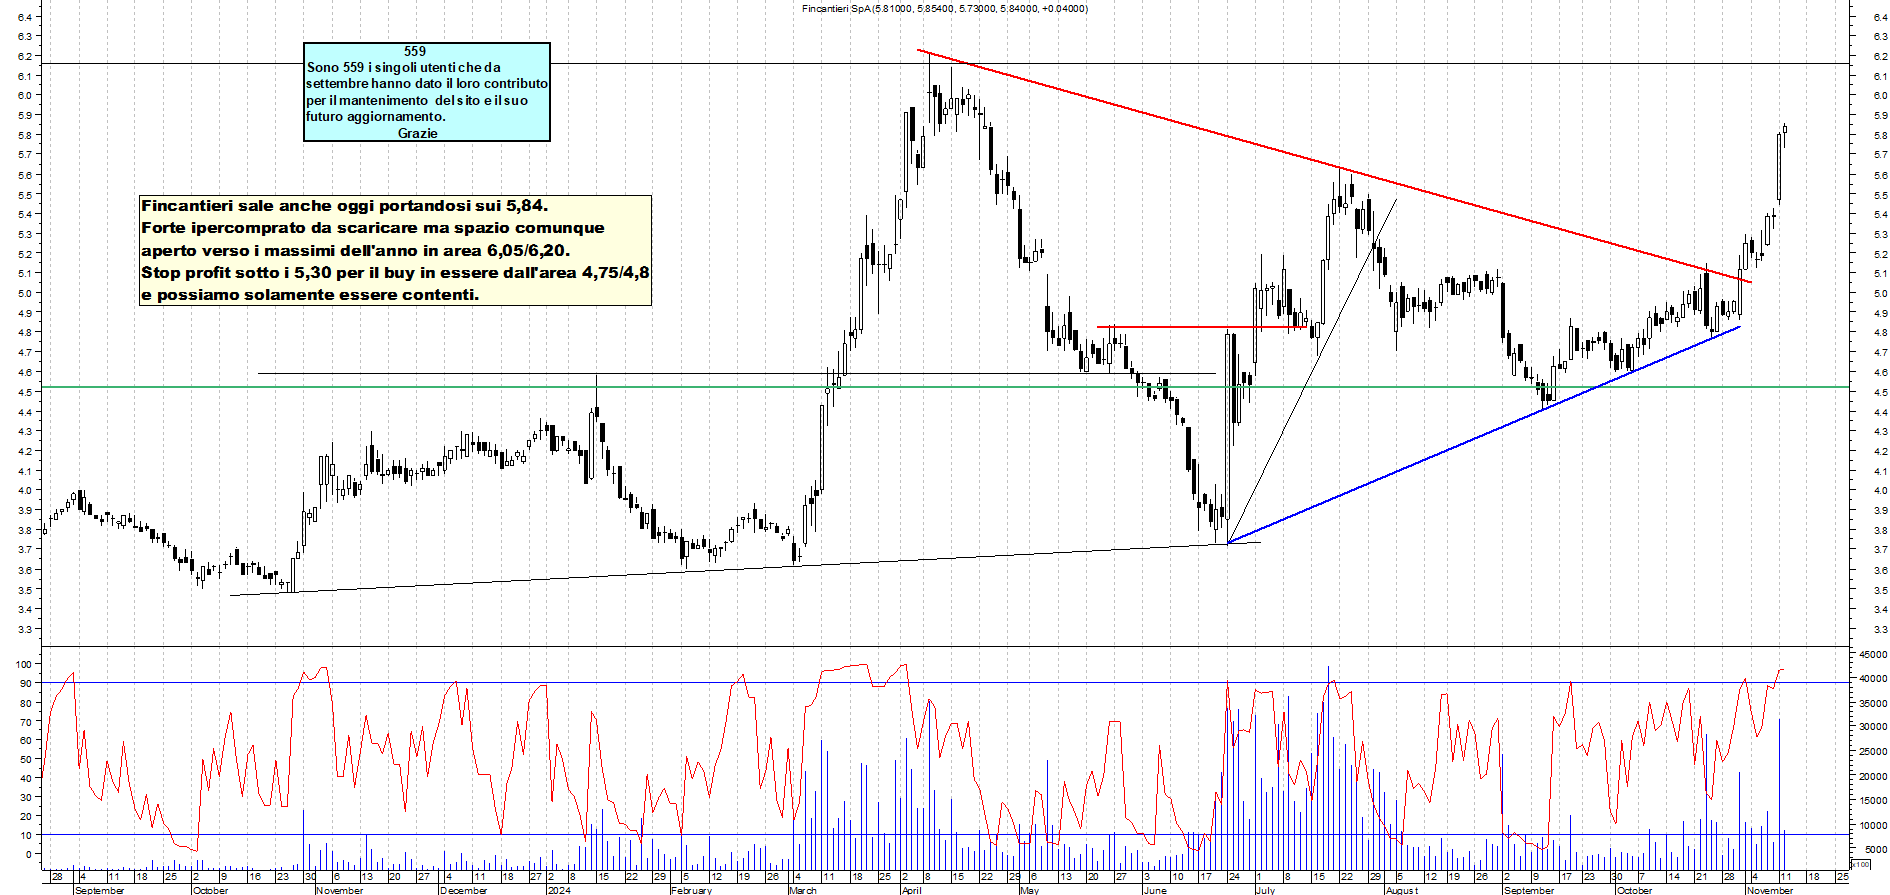Click the '40000' volume scale value
1890x895 pixels.
[x=1873, y=679]
